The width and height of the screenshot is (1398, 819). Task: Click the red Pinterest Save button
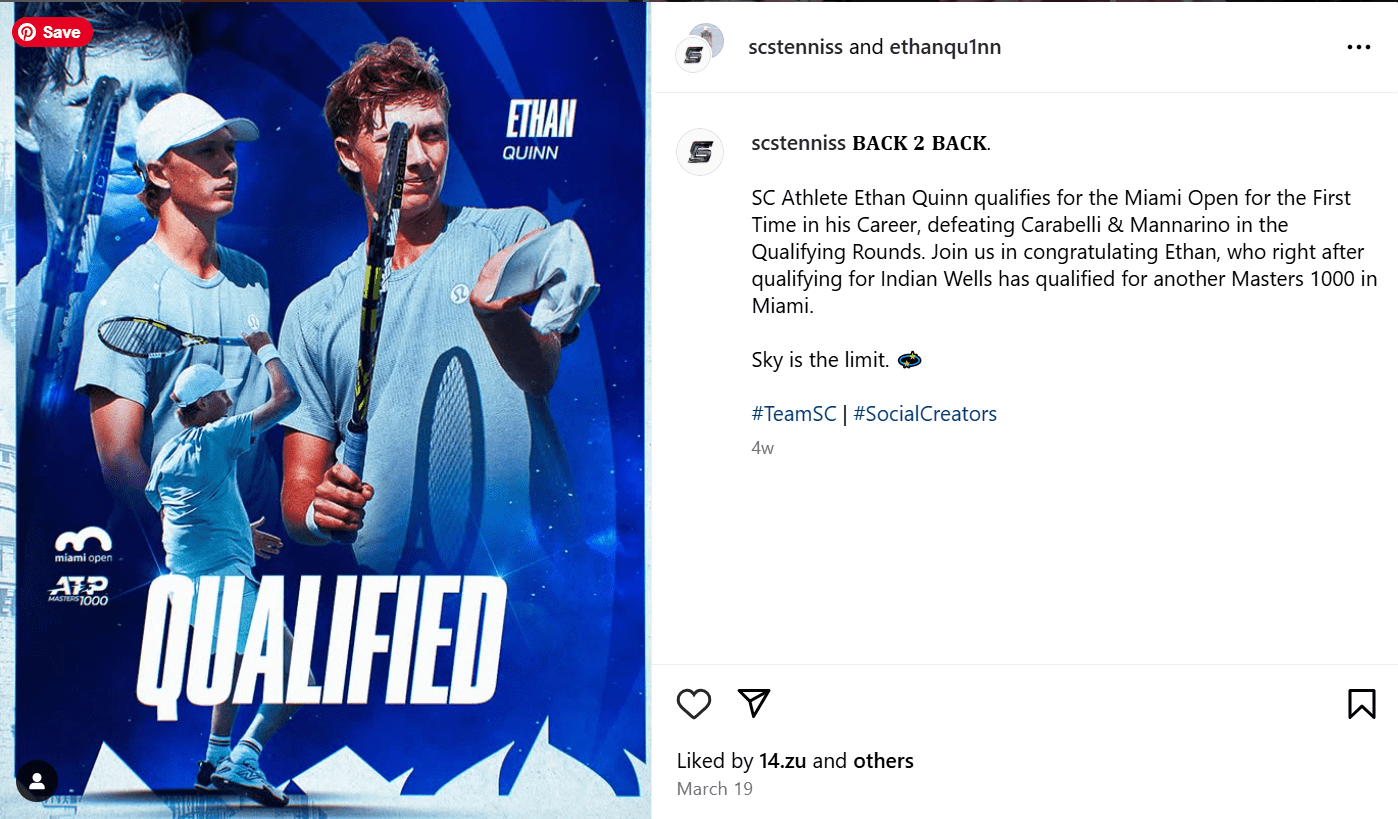(x=52, y=33)
